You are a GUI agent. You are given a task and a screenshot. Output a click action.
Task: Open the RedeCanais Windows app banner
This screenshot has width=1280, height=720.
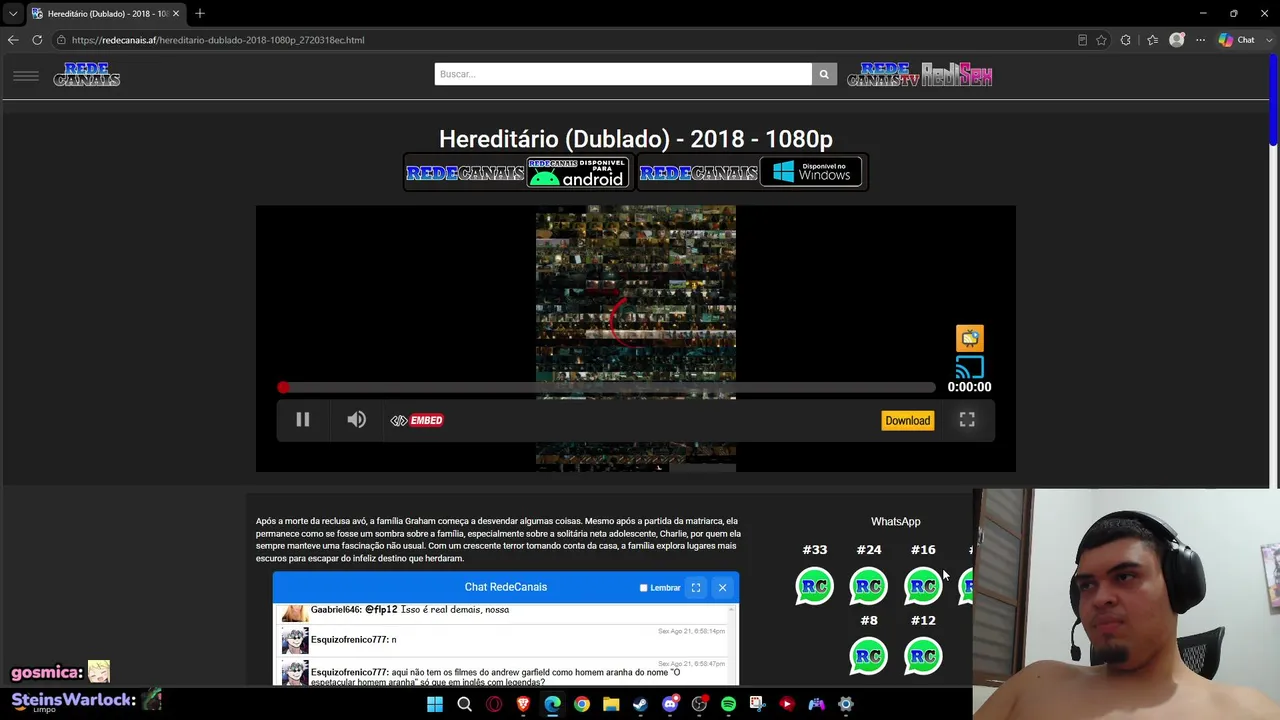pyautogui.click(x=752, y=172)
